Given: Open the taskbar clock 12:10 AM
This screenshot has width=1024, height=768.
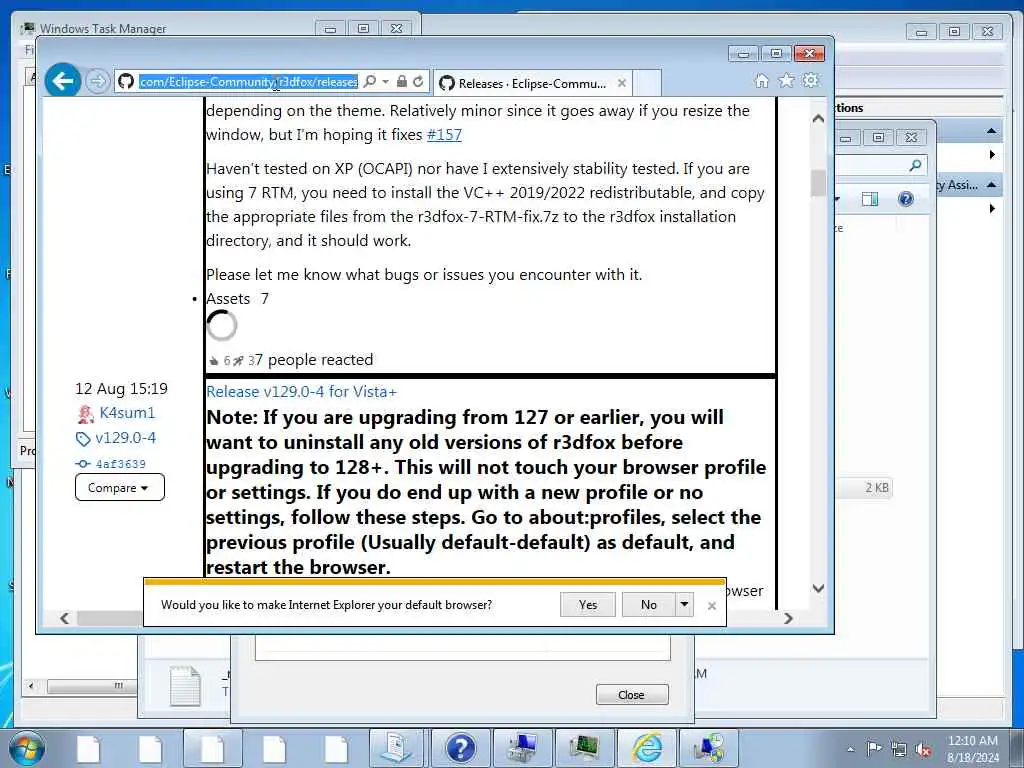Looking at the screenshot, I should [x=972, y=749].
